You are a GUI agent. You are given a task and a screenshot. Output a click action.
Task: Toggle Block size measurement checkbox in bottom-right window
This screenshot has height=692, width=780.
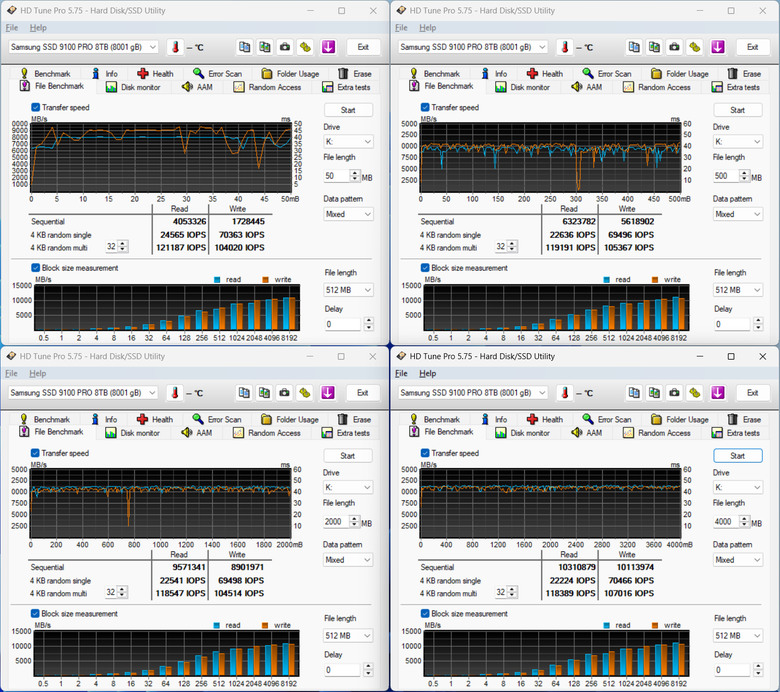click(x=425, y=613)
